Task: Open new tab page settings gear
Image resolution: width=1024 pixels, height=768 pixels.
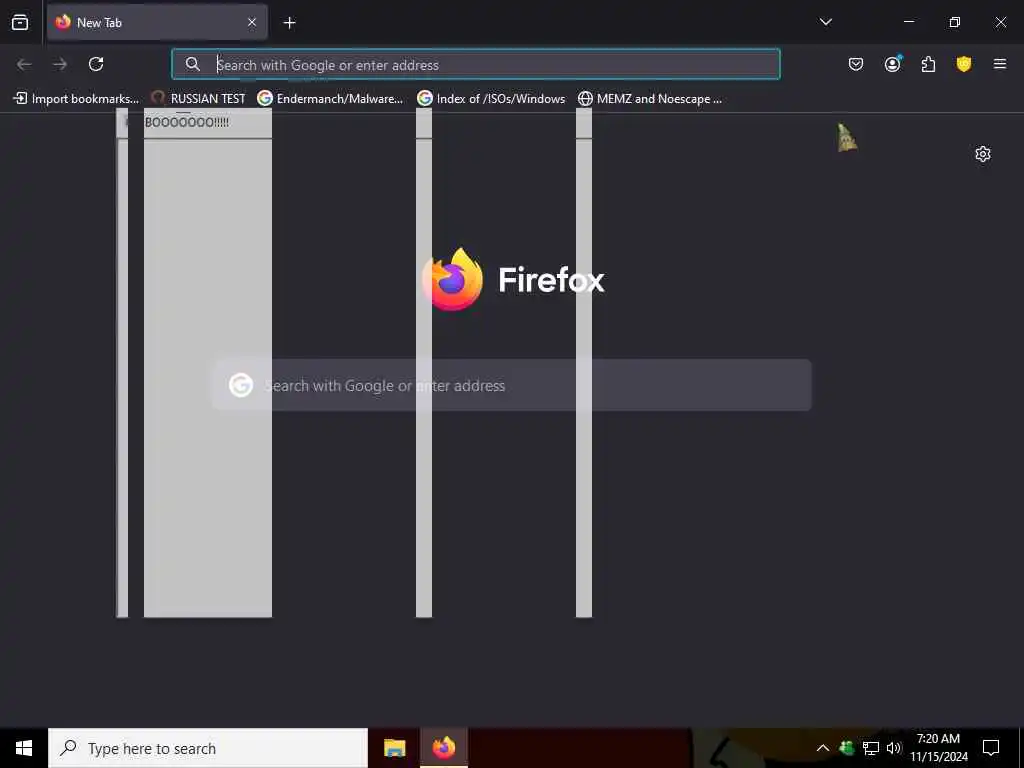Action: pyautogui.click(x=982, y=154)
